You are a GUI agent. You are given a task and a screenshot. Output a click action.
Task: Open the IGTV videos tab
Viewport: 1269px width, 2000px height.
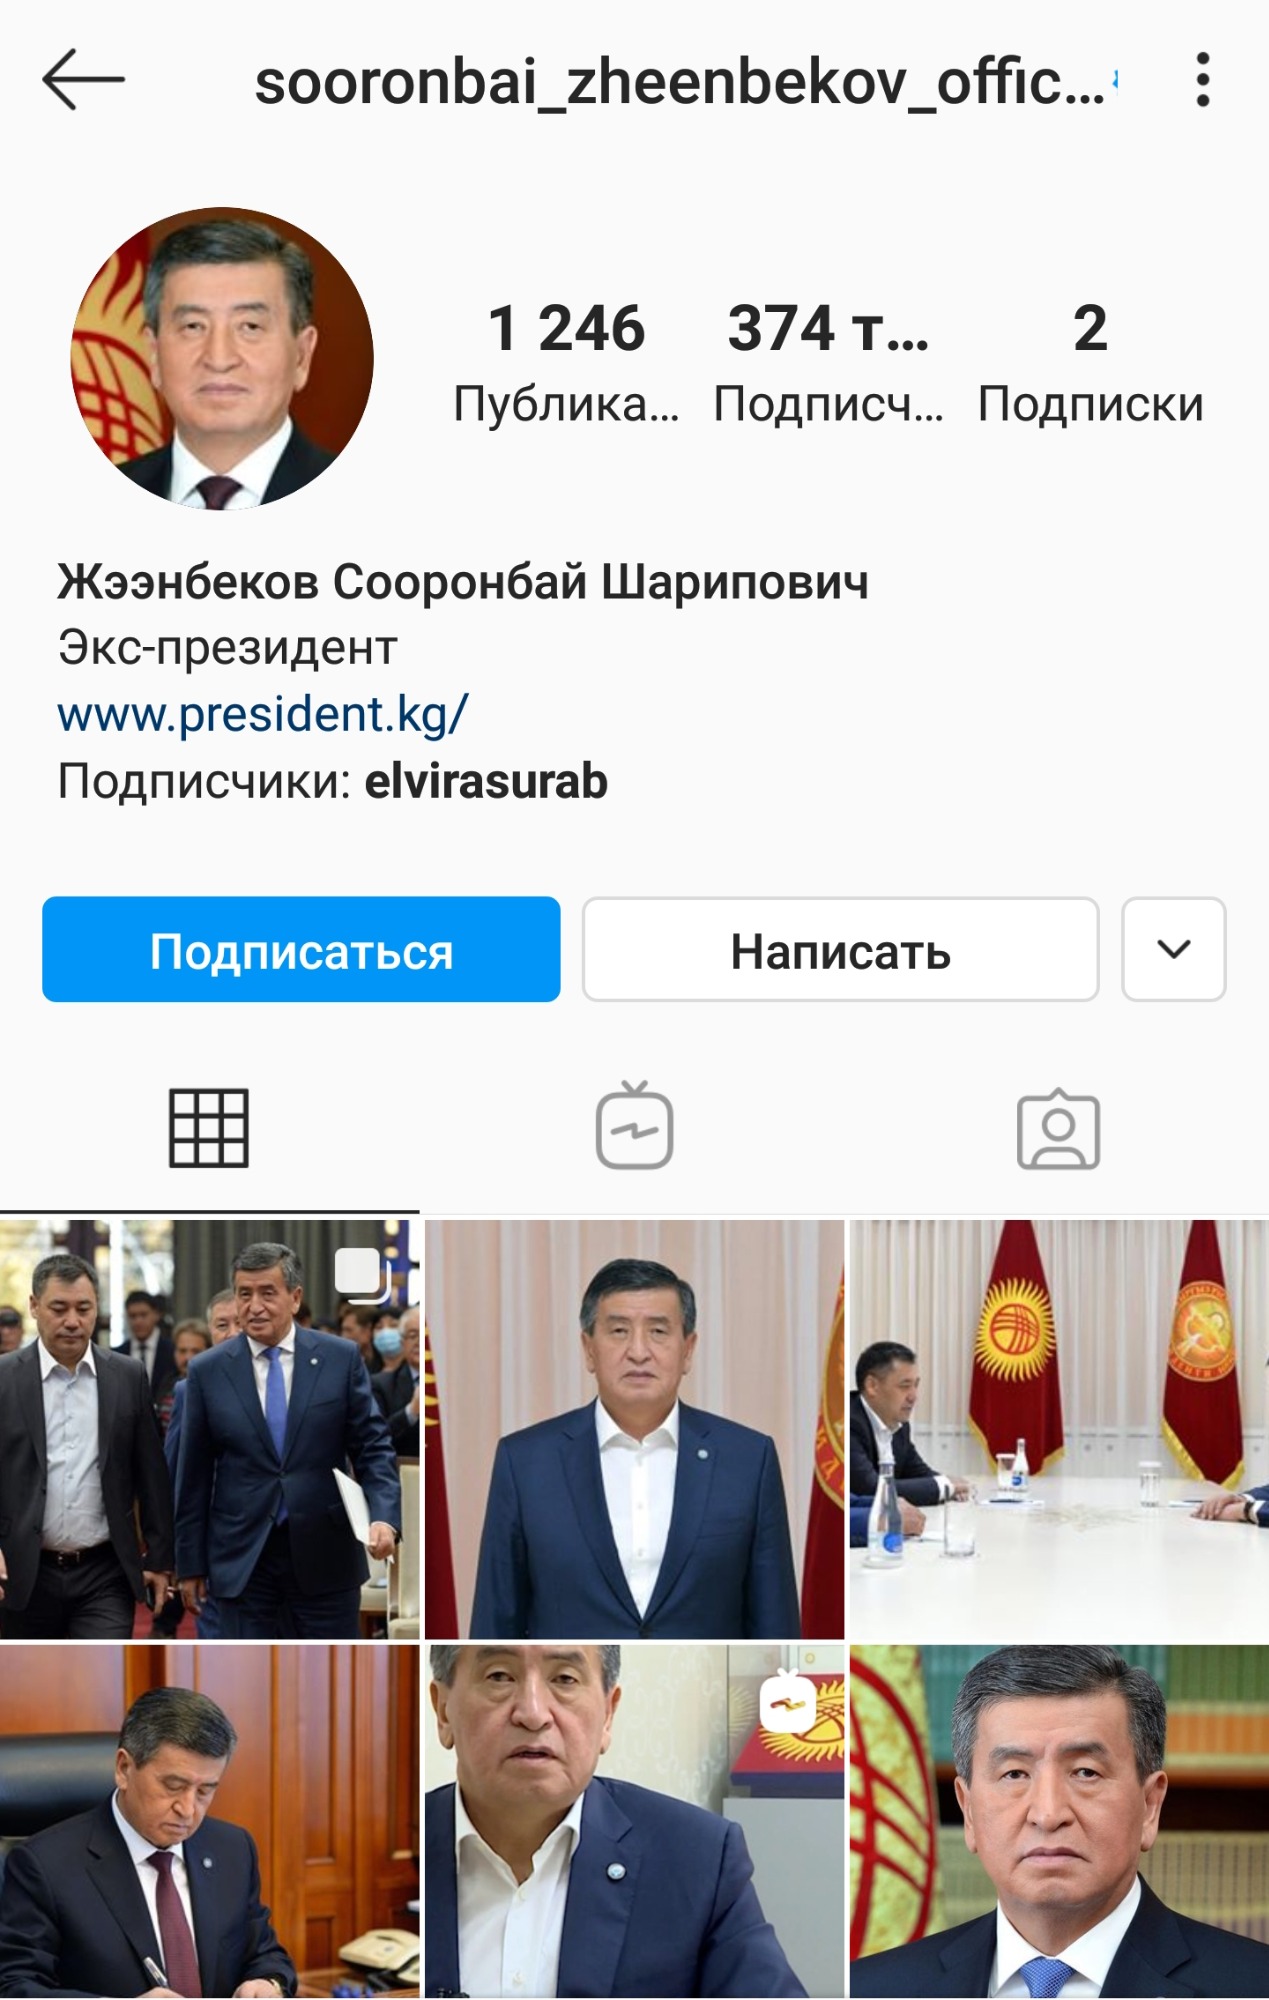pyautogui.click(x=634, y=1126)
